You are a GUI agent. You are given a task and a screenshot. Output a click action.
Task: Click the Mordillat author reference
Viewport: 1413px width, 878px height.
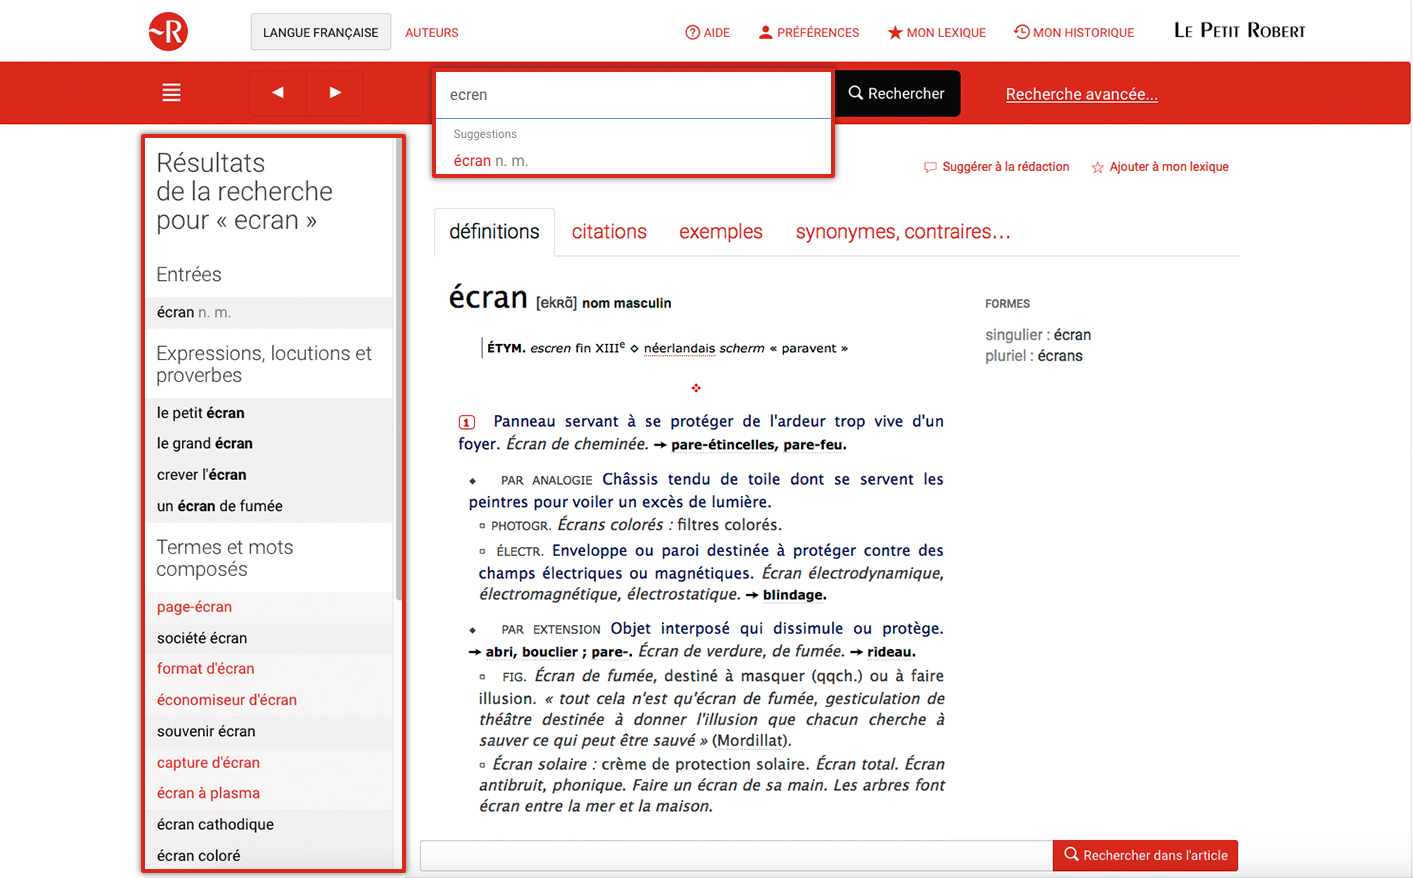click(x=751, y=741)
